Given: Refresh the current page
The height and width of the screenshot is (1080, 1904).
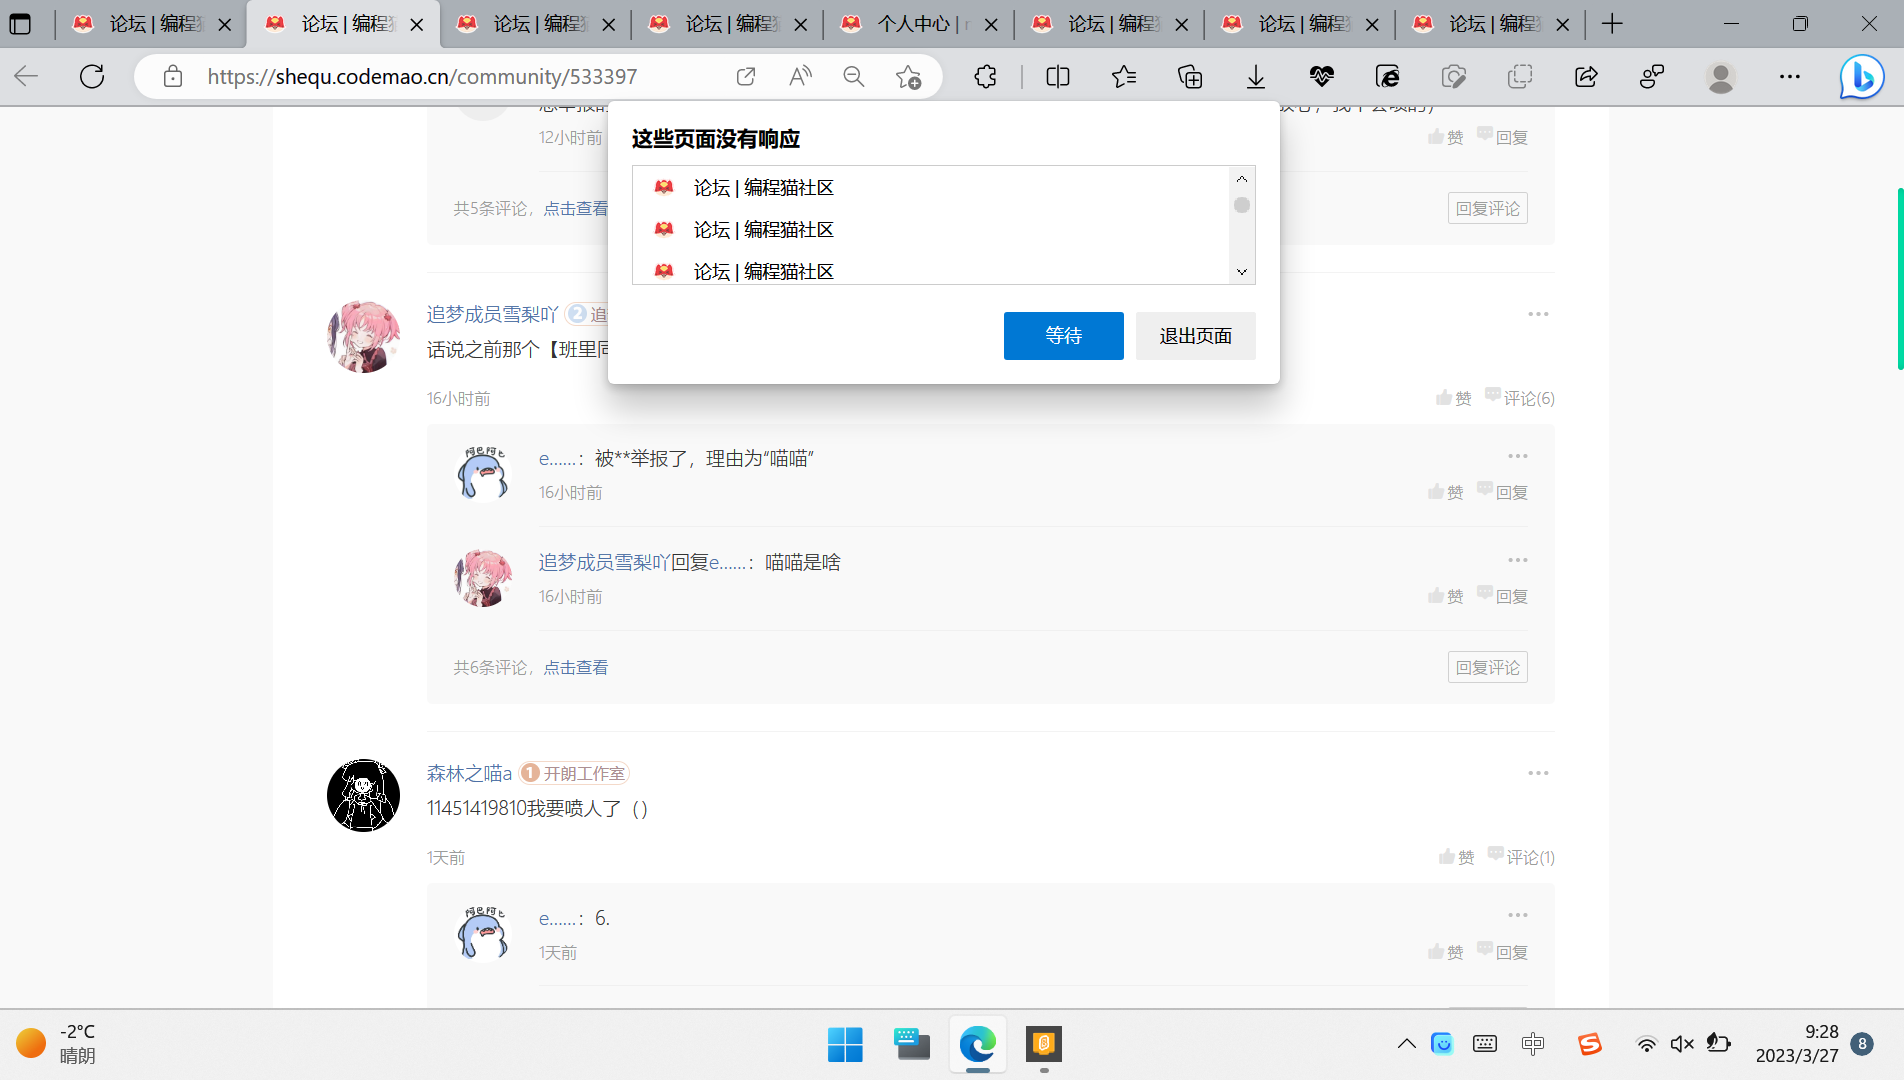Looking at the screenshot, I should 92,76.
